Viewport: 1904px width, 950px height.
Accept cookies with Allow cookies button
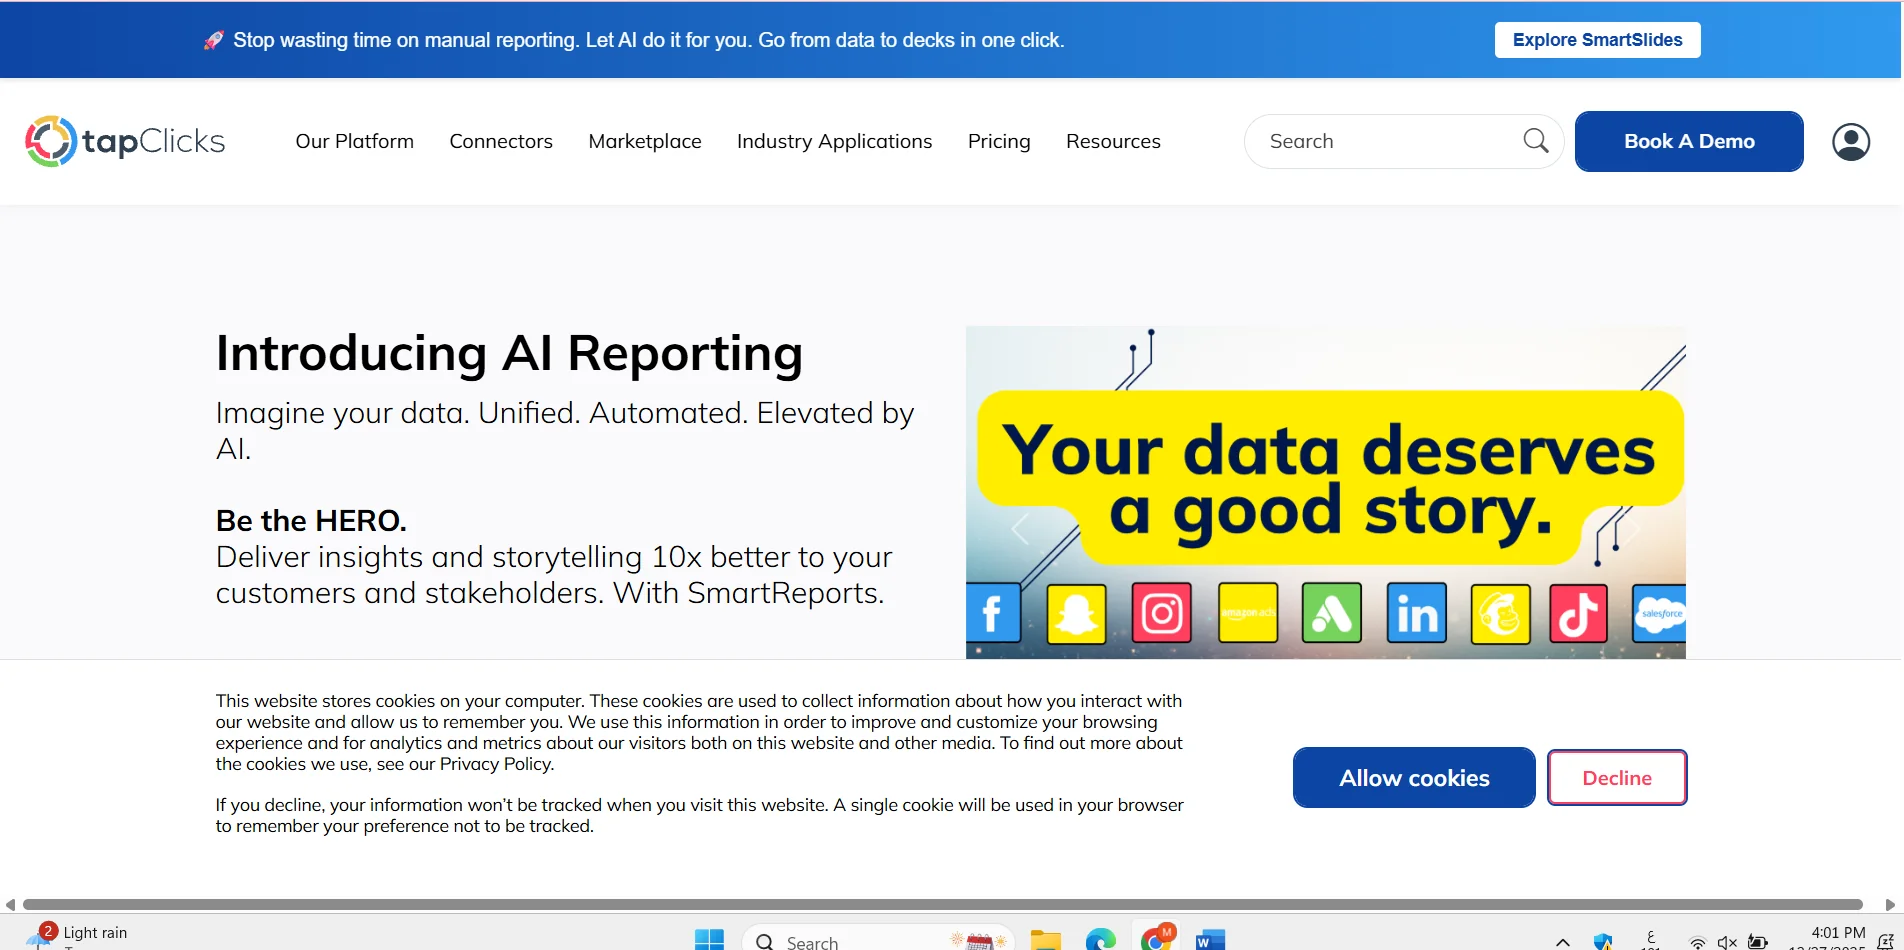click(1413, 778)
